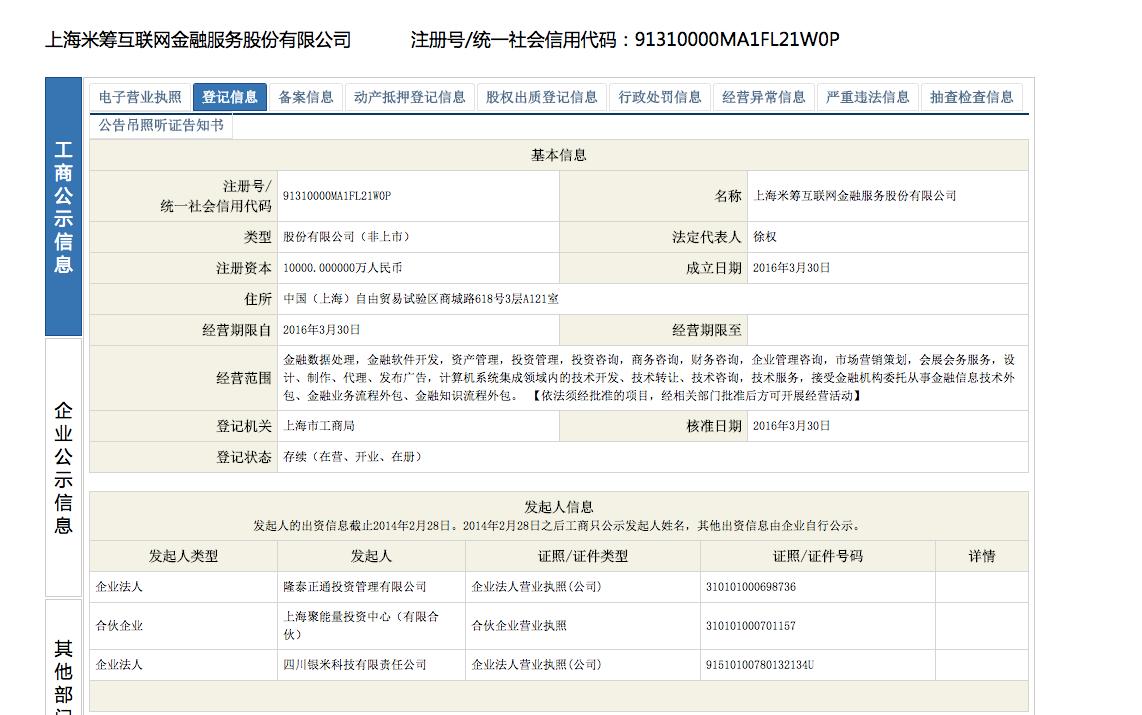Click 企业法人营业执照(公司) in the 四川银米 row
The image size is (1142, 715).
point(536,665)
